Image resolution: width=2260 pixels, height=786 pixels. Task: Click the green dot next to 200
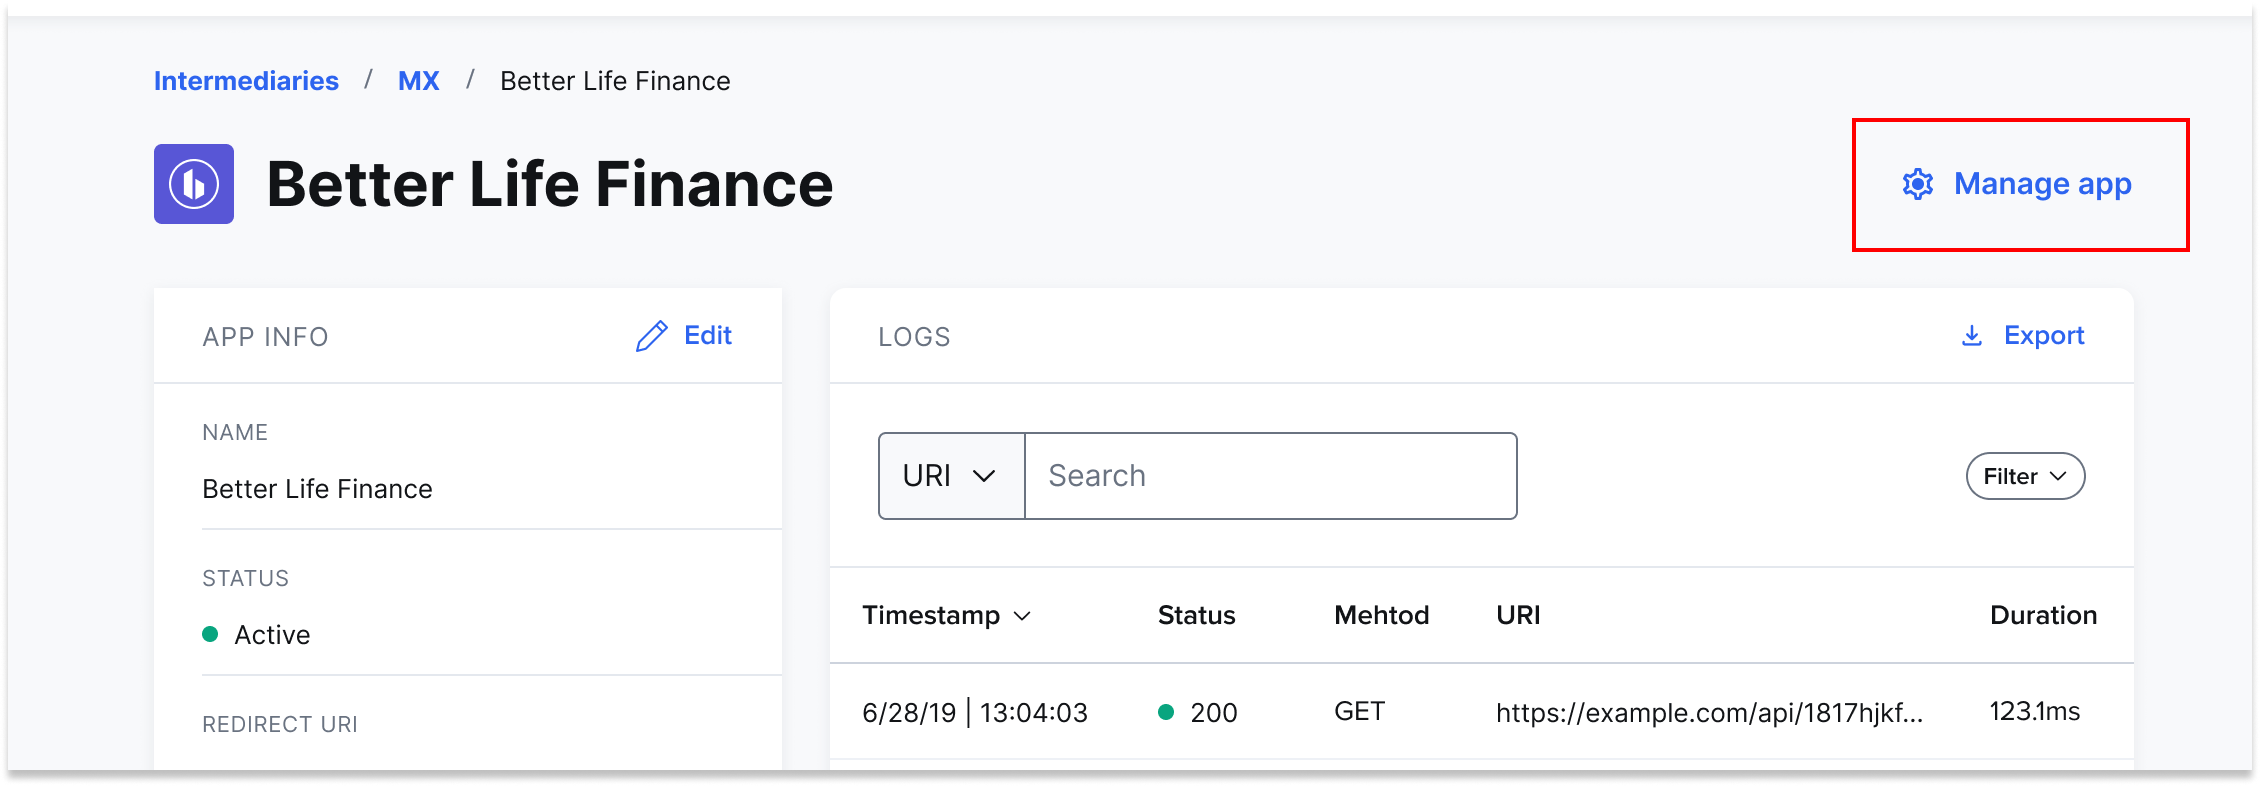(1165, 712)
